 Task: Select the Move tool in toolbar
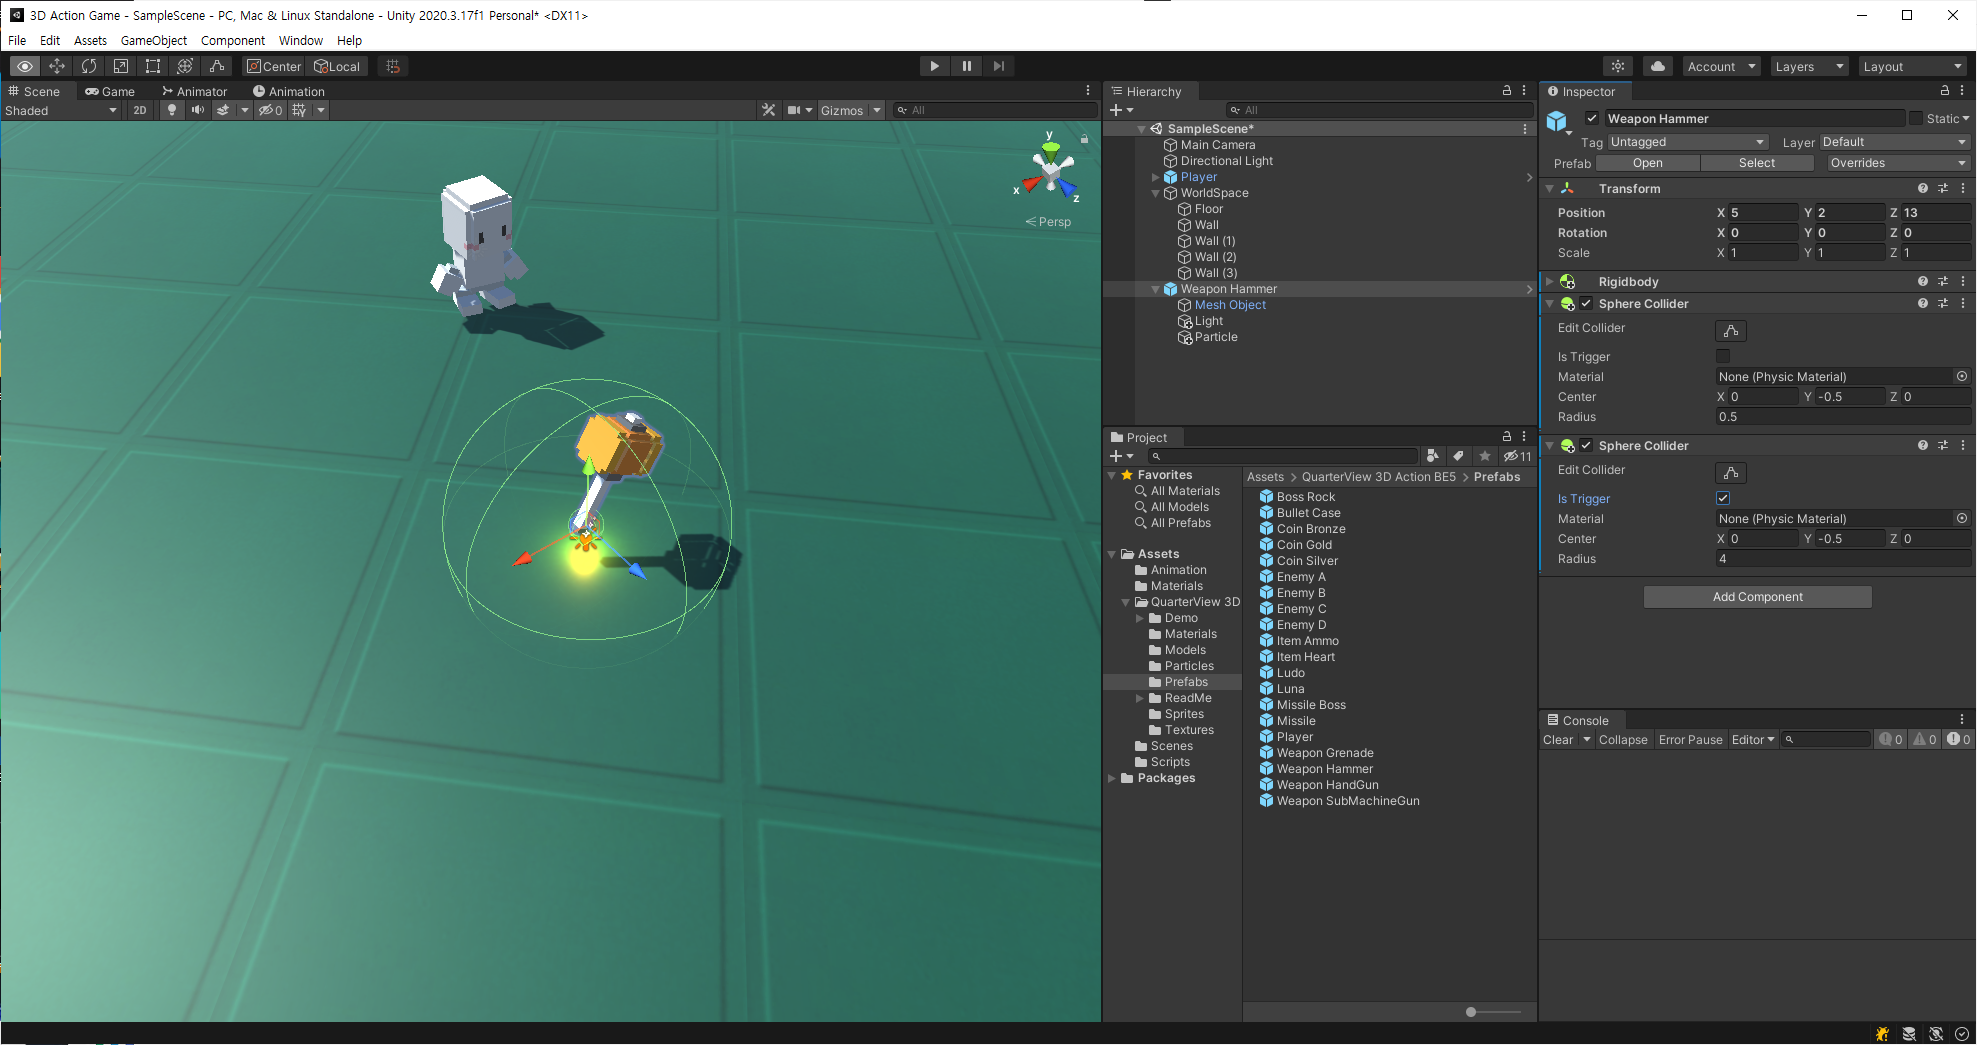click(x=57, y=66)
